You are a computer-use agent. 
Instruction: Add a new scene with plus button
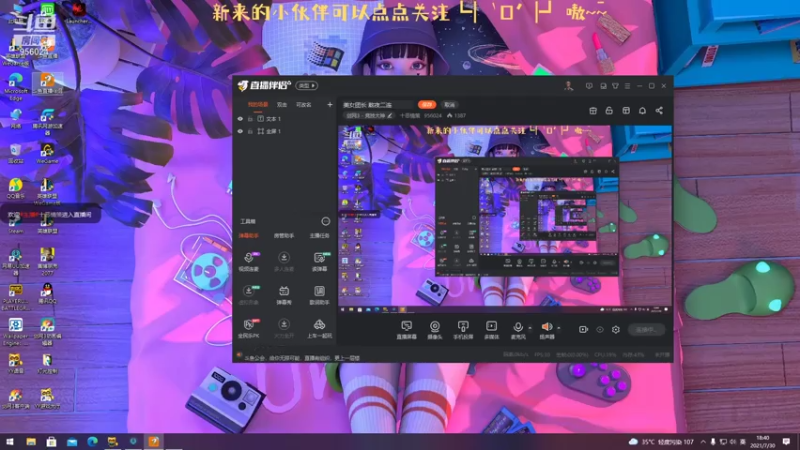tap(330, 105)
